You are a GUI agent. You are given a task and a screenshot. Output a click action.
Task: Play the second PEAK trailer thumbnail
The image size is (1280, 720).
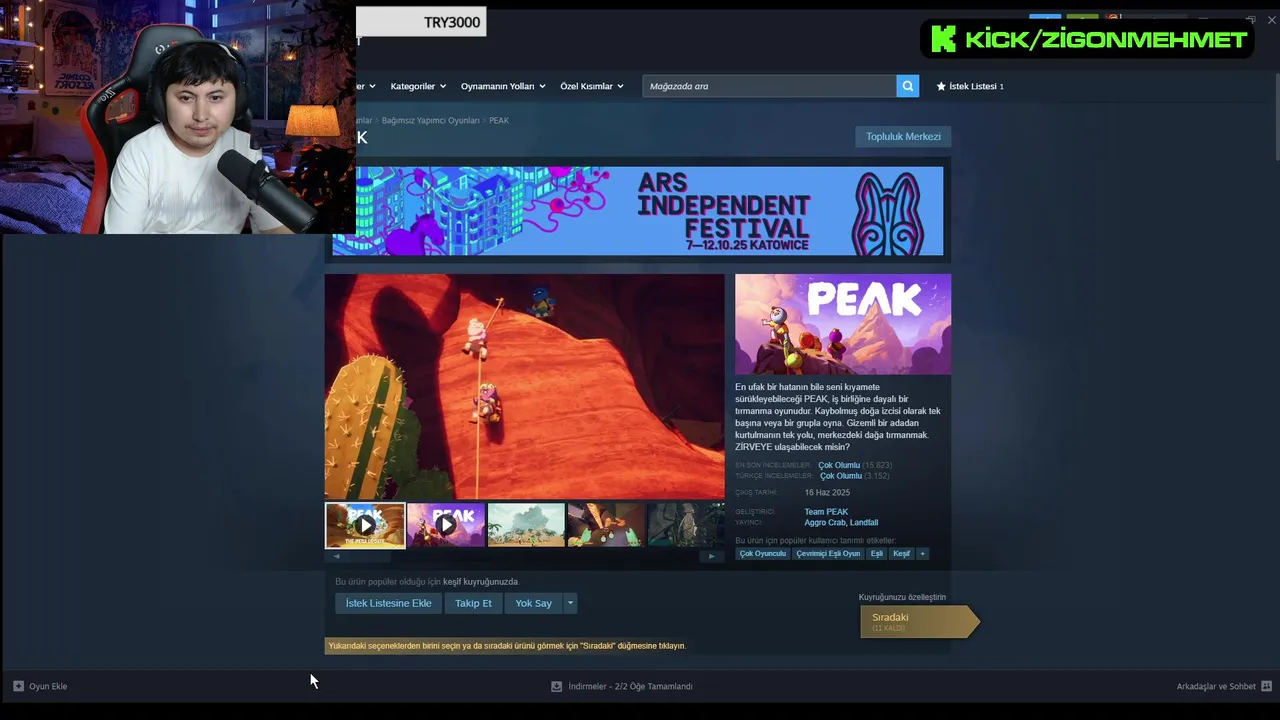coord(446,525)
